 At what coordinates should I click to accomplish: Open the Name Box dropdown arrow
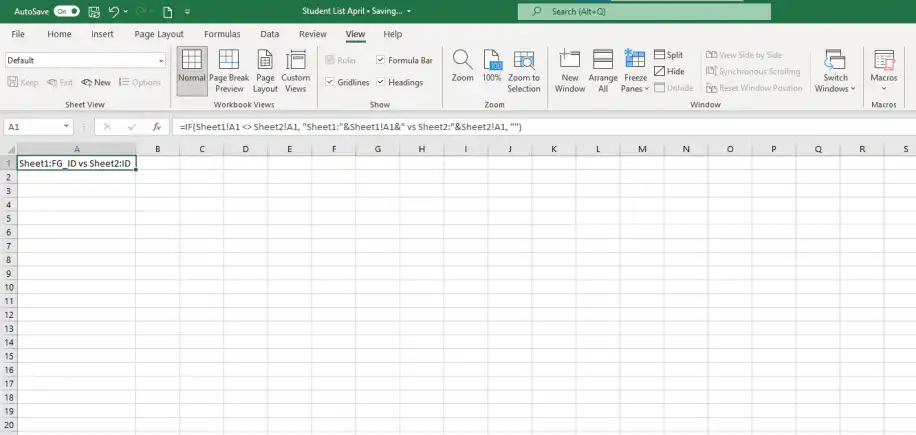tap(66, 127)
